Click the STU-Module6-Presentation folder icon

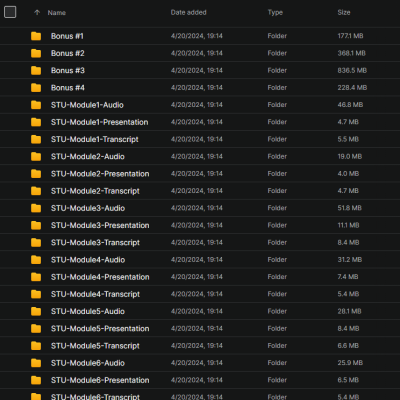click(x=36, y=380)
